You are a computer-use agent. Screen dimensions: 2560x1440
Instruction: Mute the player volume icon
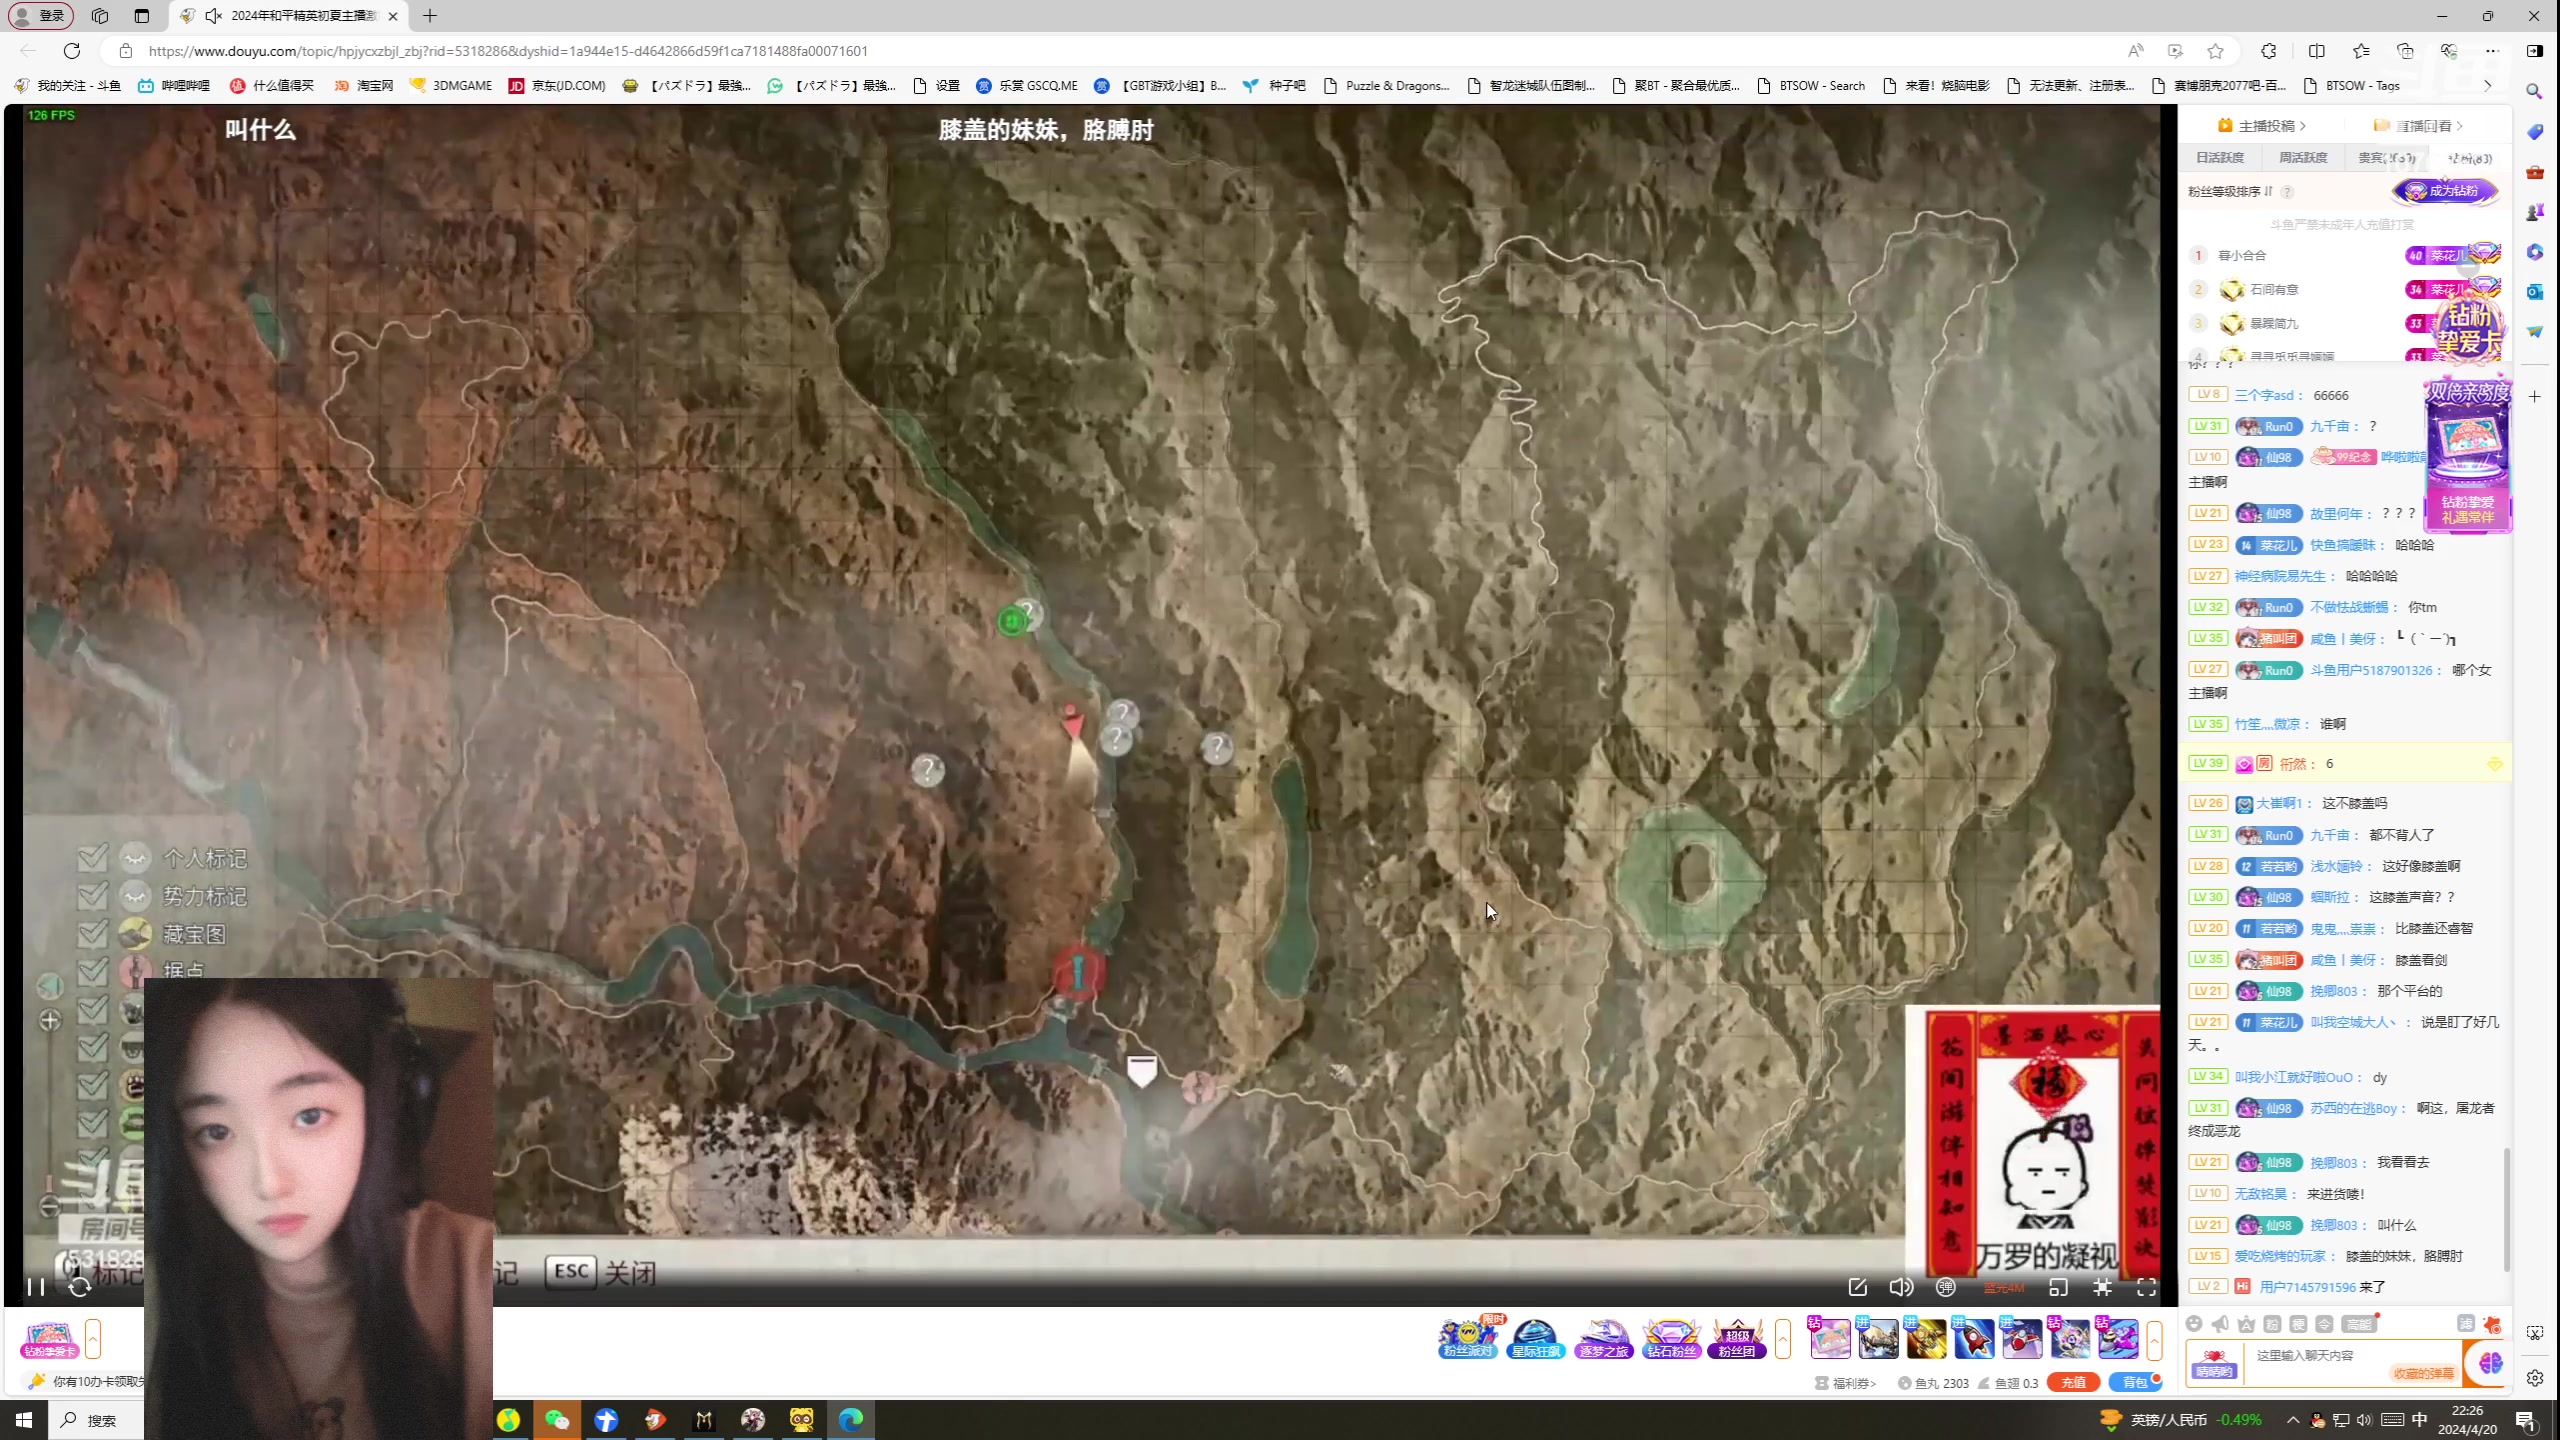point(1901,1287)
